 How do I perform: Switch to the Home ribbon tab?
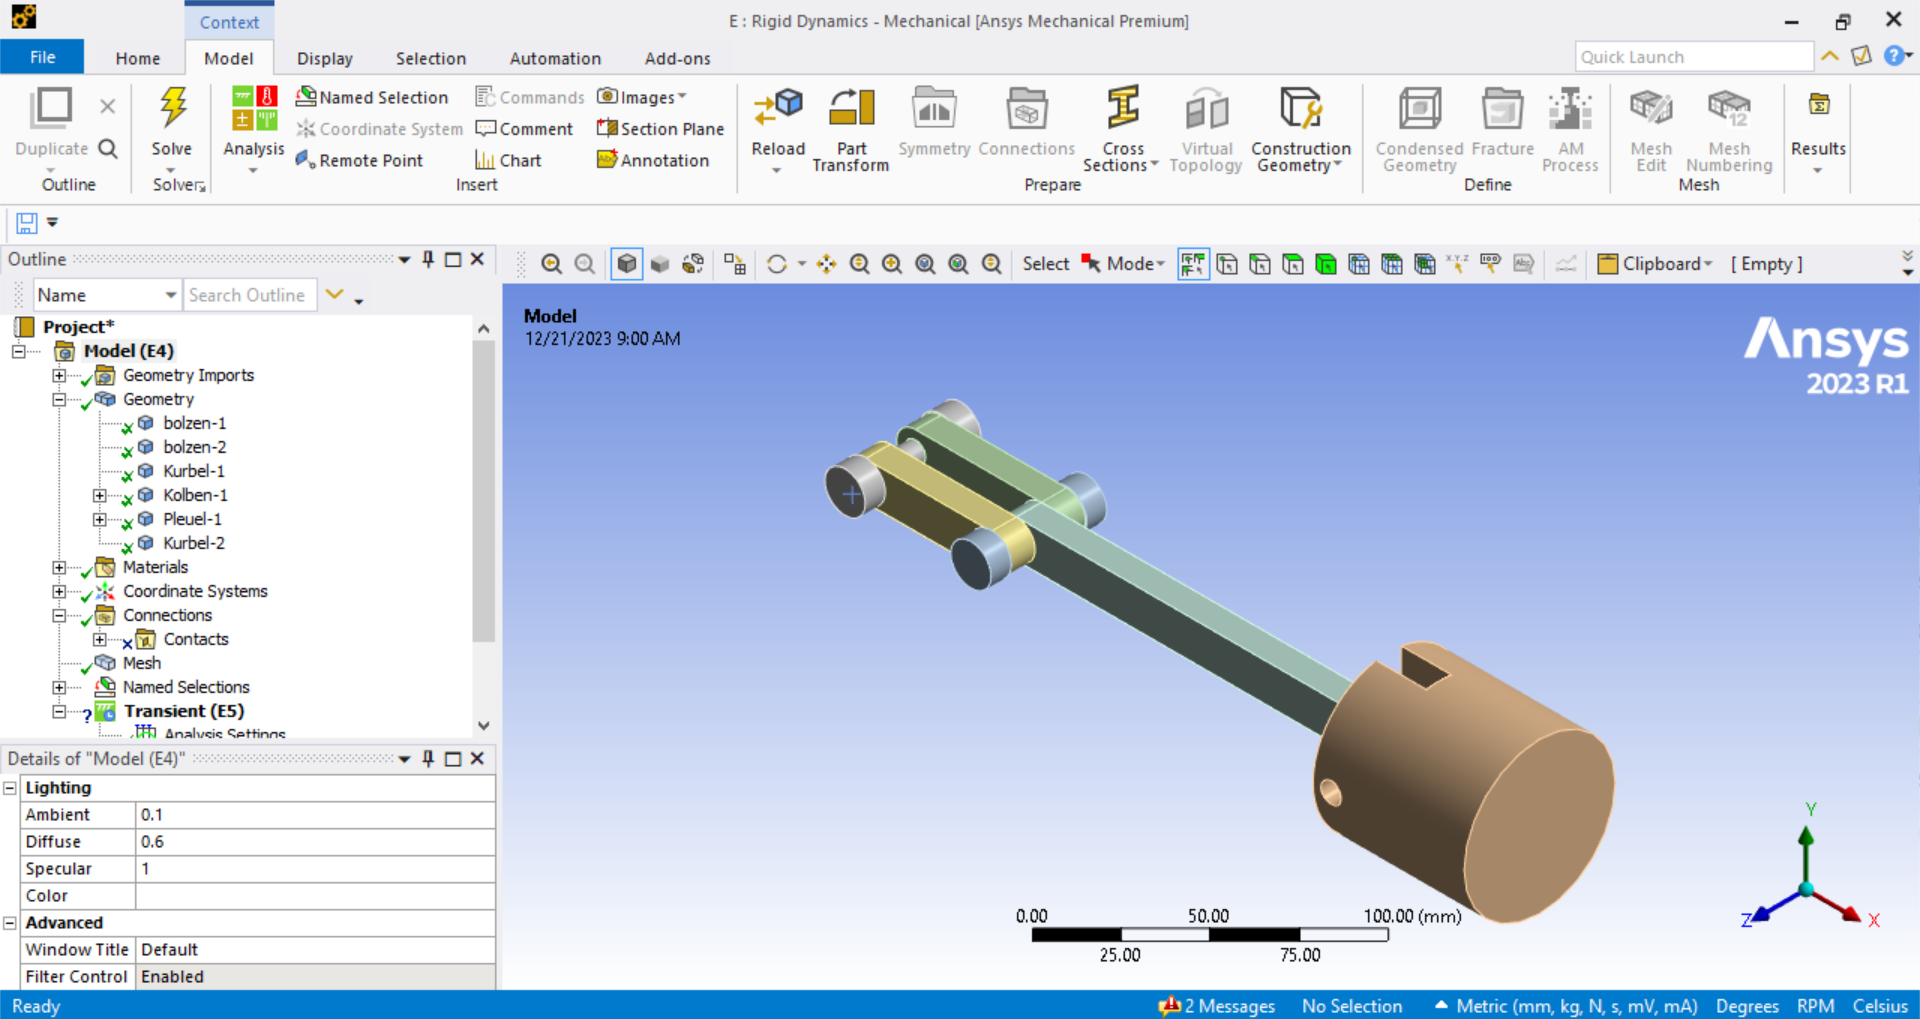pos(138,58)
